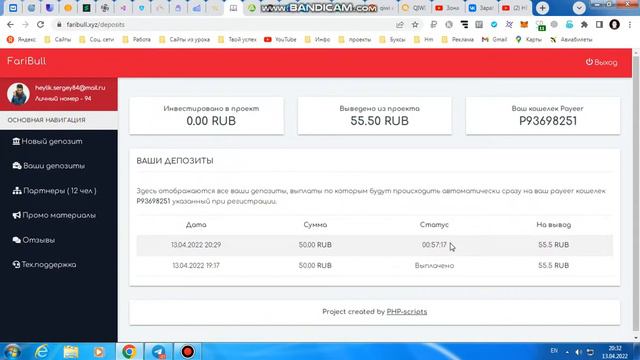Open the проекты bookmarks folder
This screenshot has width=640, height=360.
tap(355, 40)
